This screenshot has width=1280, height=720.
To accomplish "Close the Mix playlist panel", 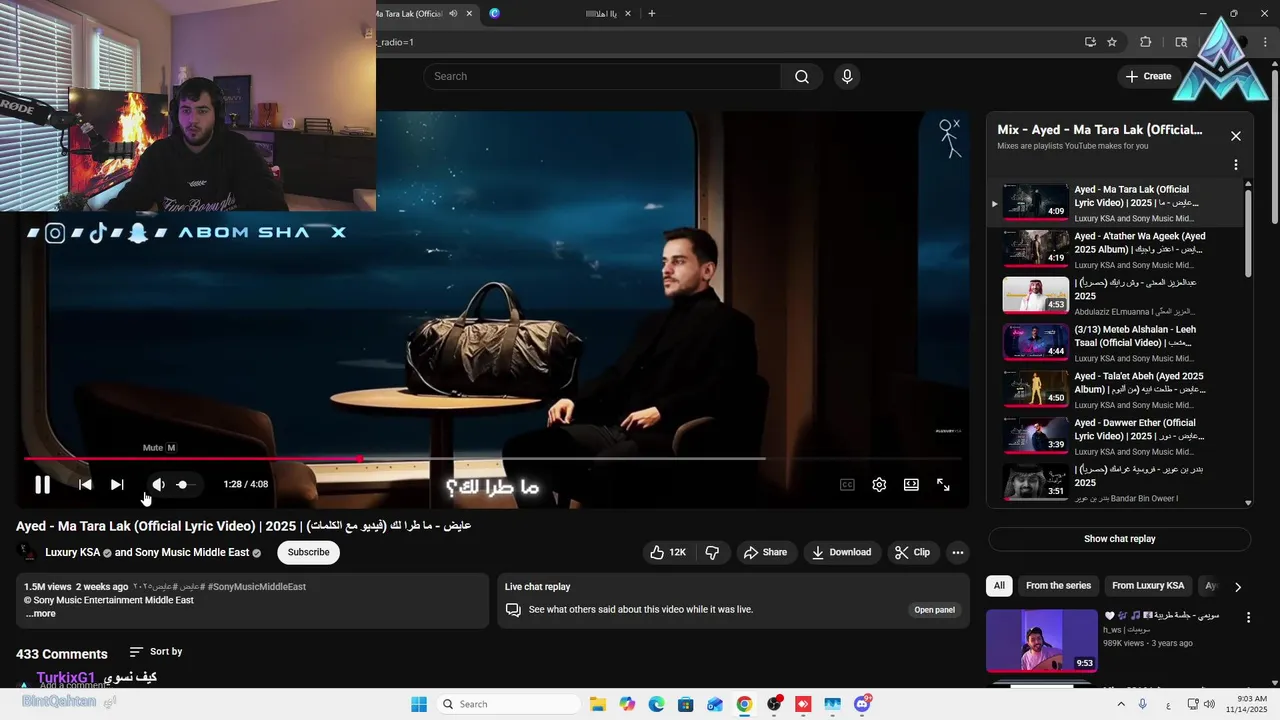I will (1236, 136).
